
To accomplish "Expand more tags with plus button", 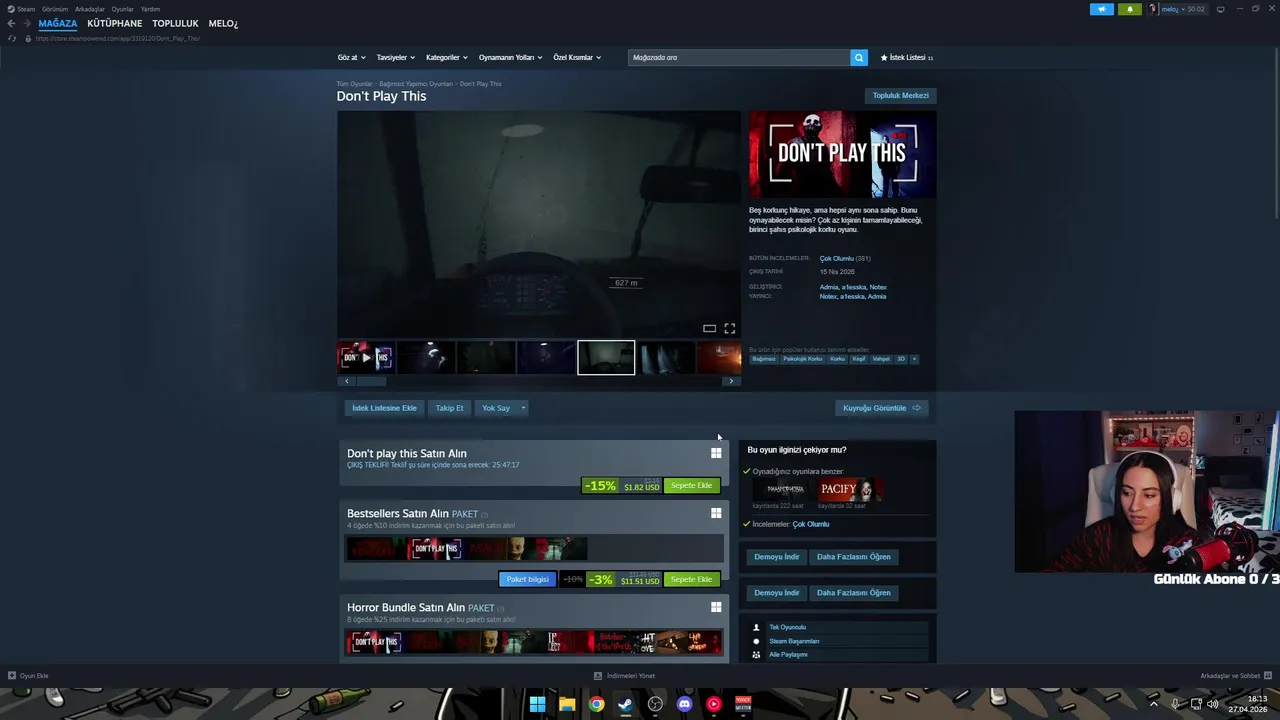I will point(913,359).
